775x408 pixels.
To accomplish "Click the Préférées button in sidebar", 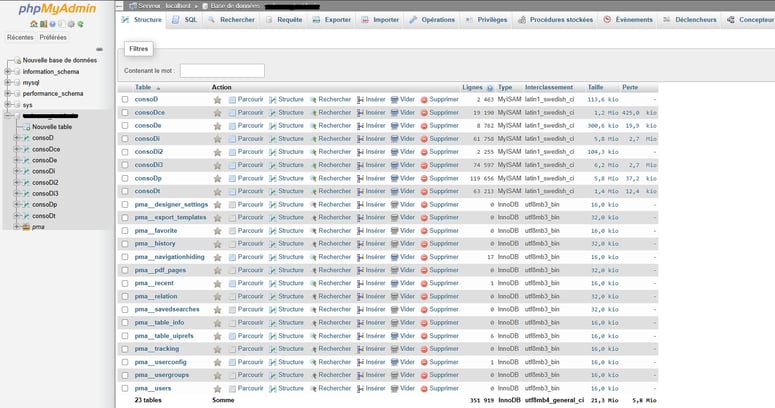I will coord(53,38).
